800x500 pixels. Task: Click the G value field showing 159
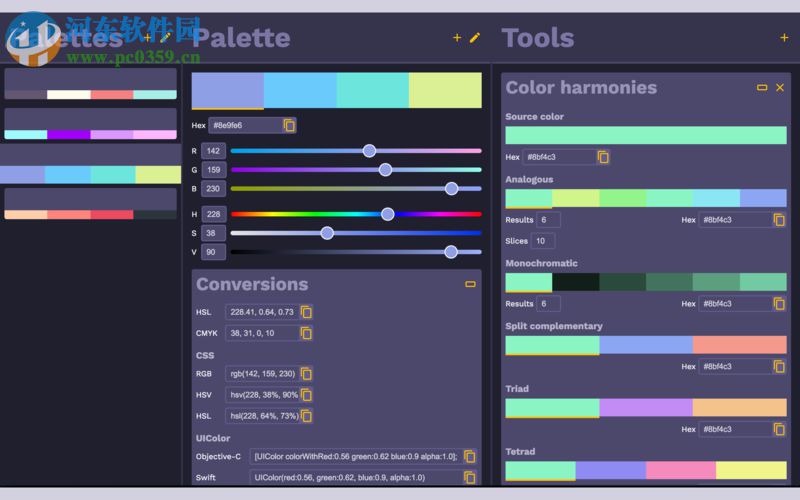point(213,170)
